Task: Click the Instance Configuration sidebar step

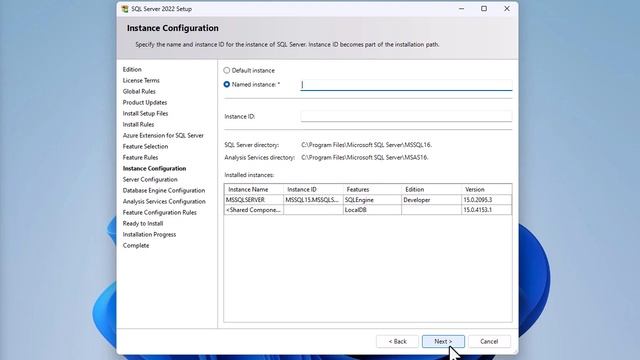Action: point(154,169)
